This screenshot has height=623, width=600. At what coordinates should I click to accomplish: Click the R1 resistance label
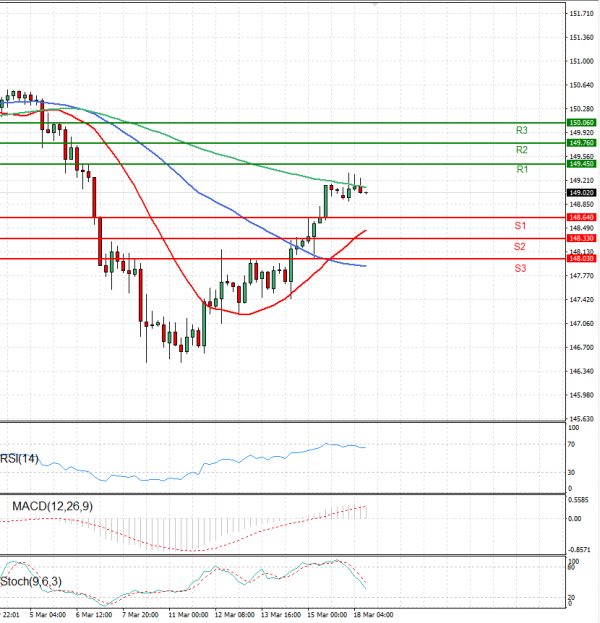[522, 170]
